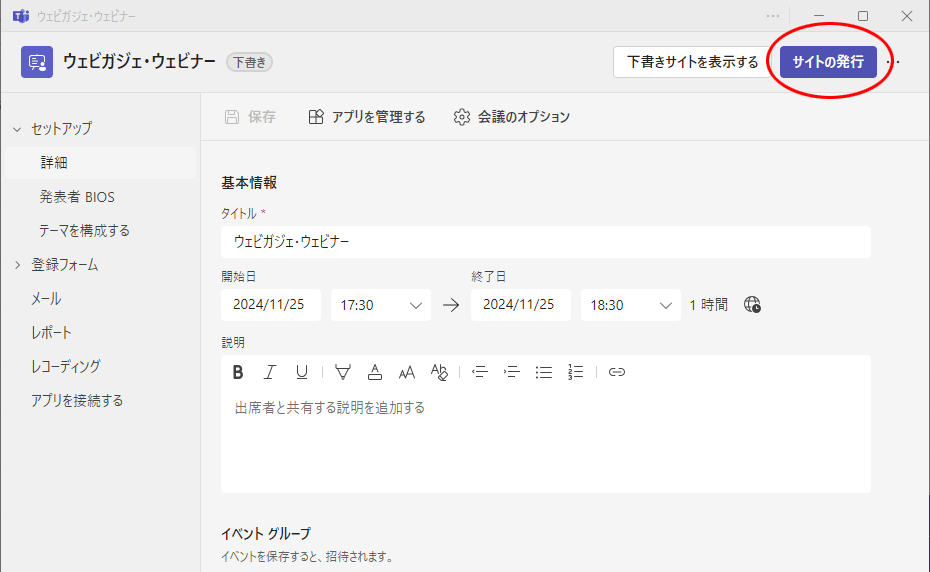Select 詳細 in the sidebar
This screenshot has height=572, width=930.
pos(100,163)
